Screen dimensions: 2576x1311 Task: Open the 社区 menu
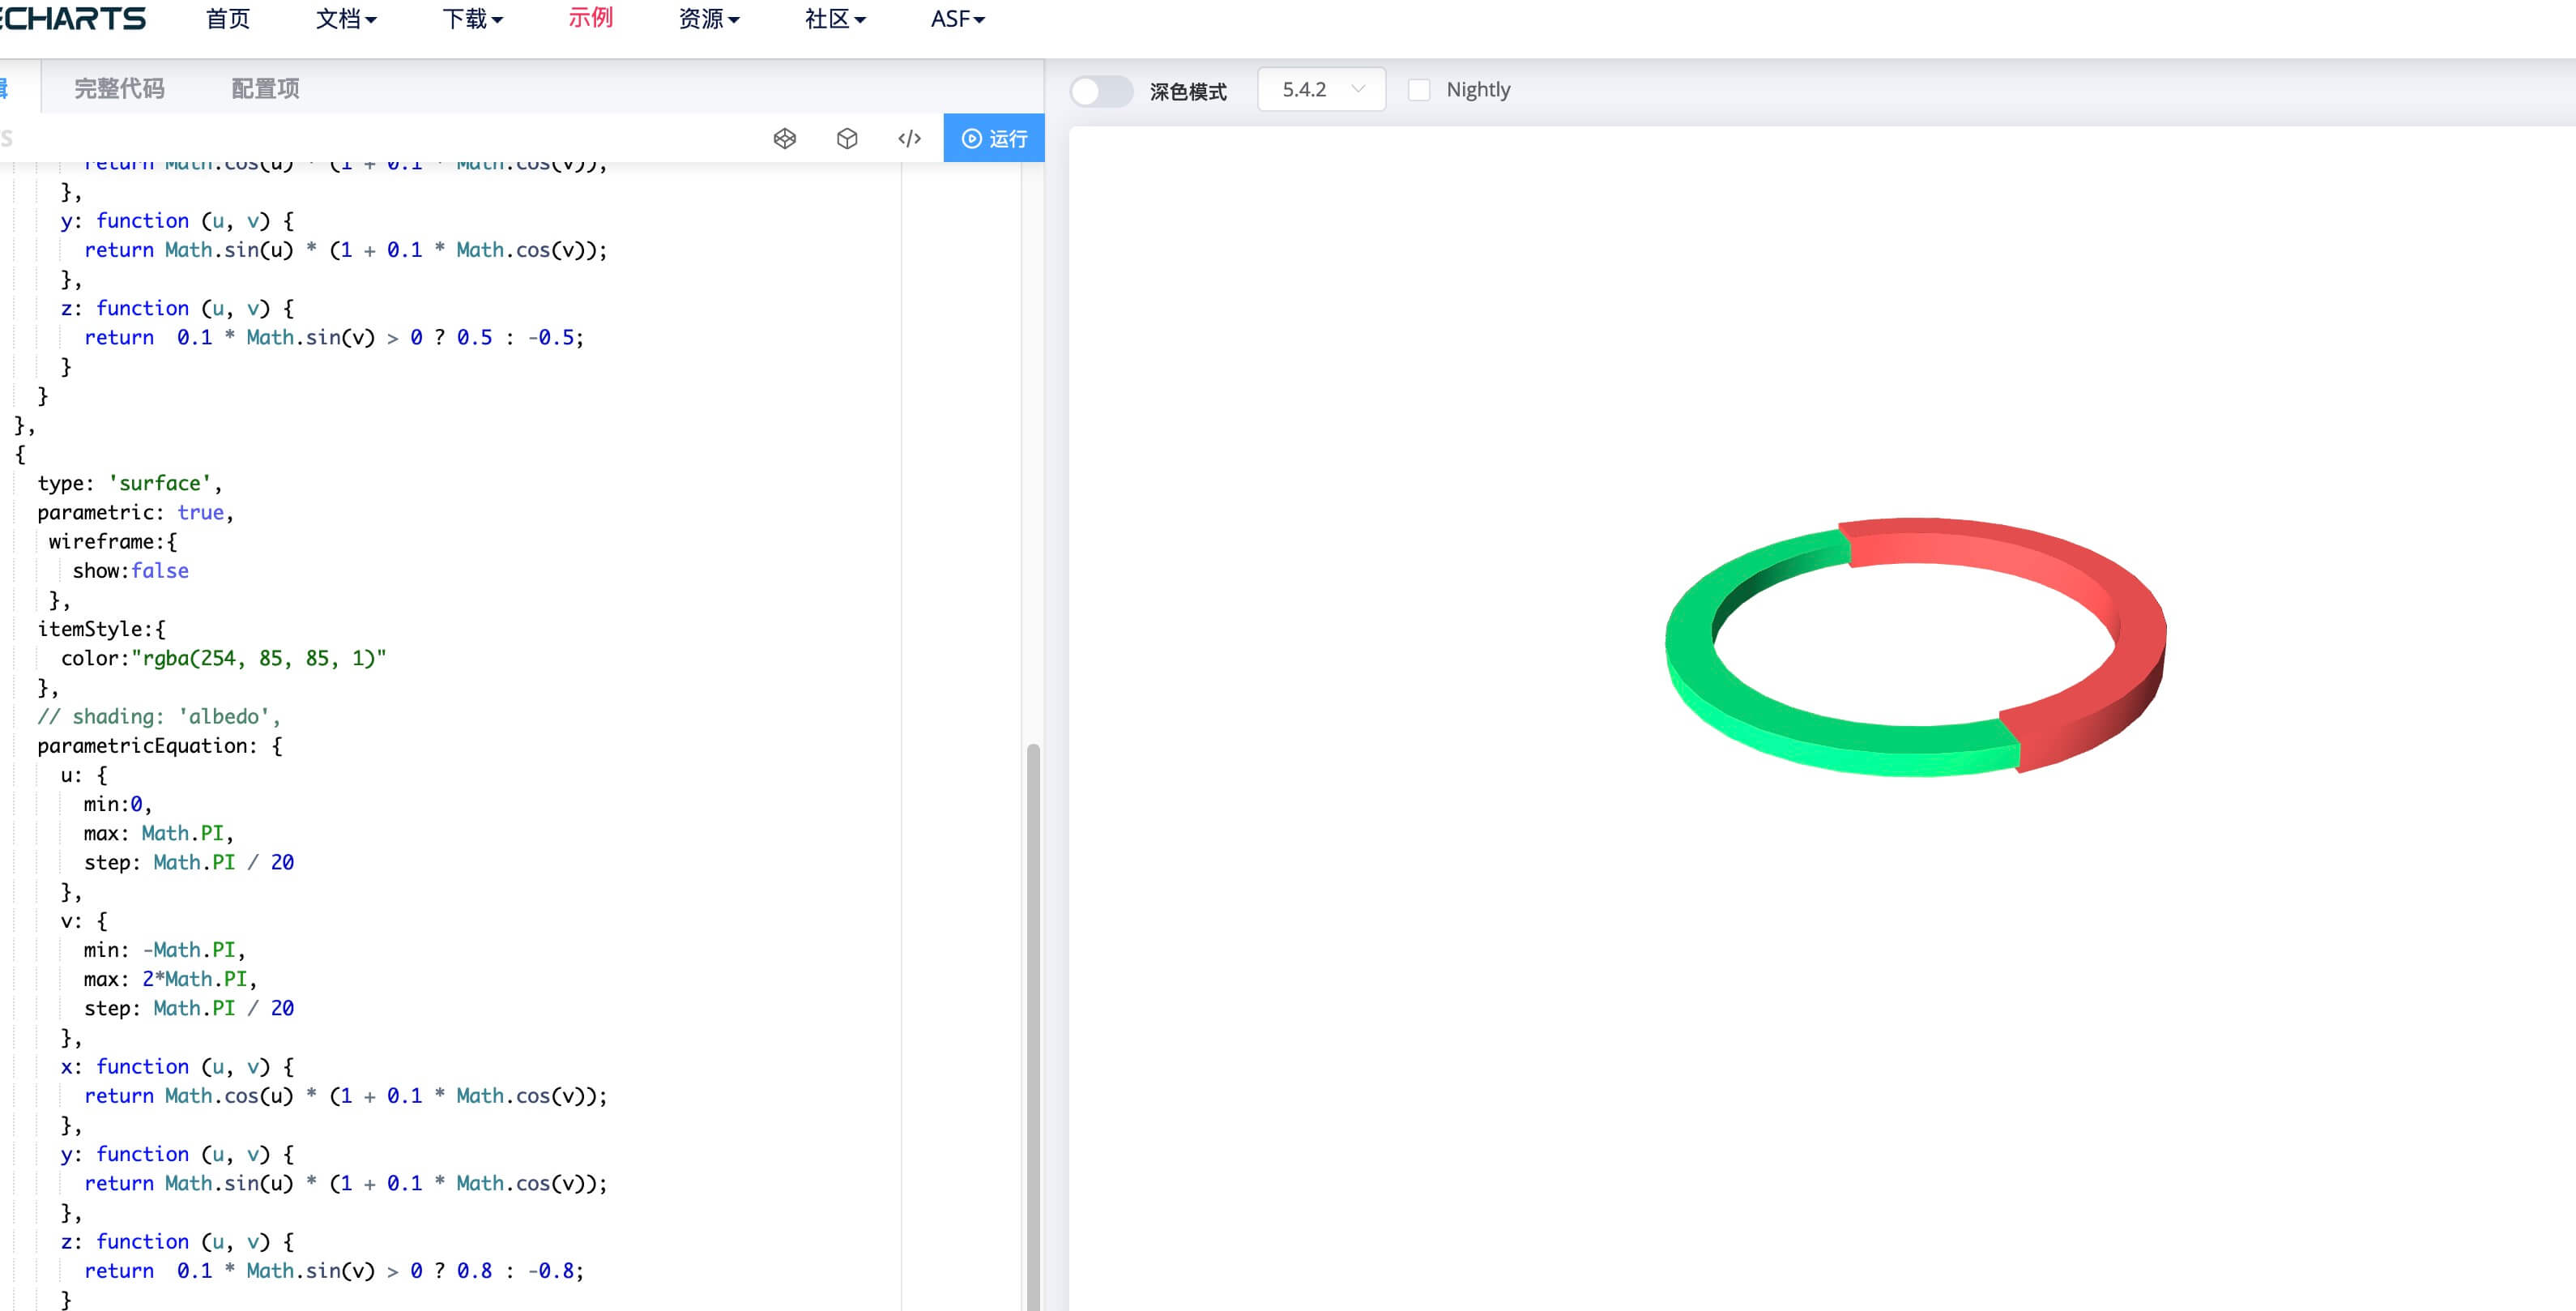834,19
